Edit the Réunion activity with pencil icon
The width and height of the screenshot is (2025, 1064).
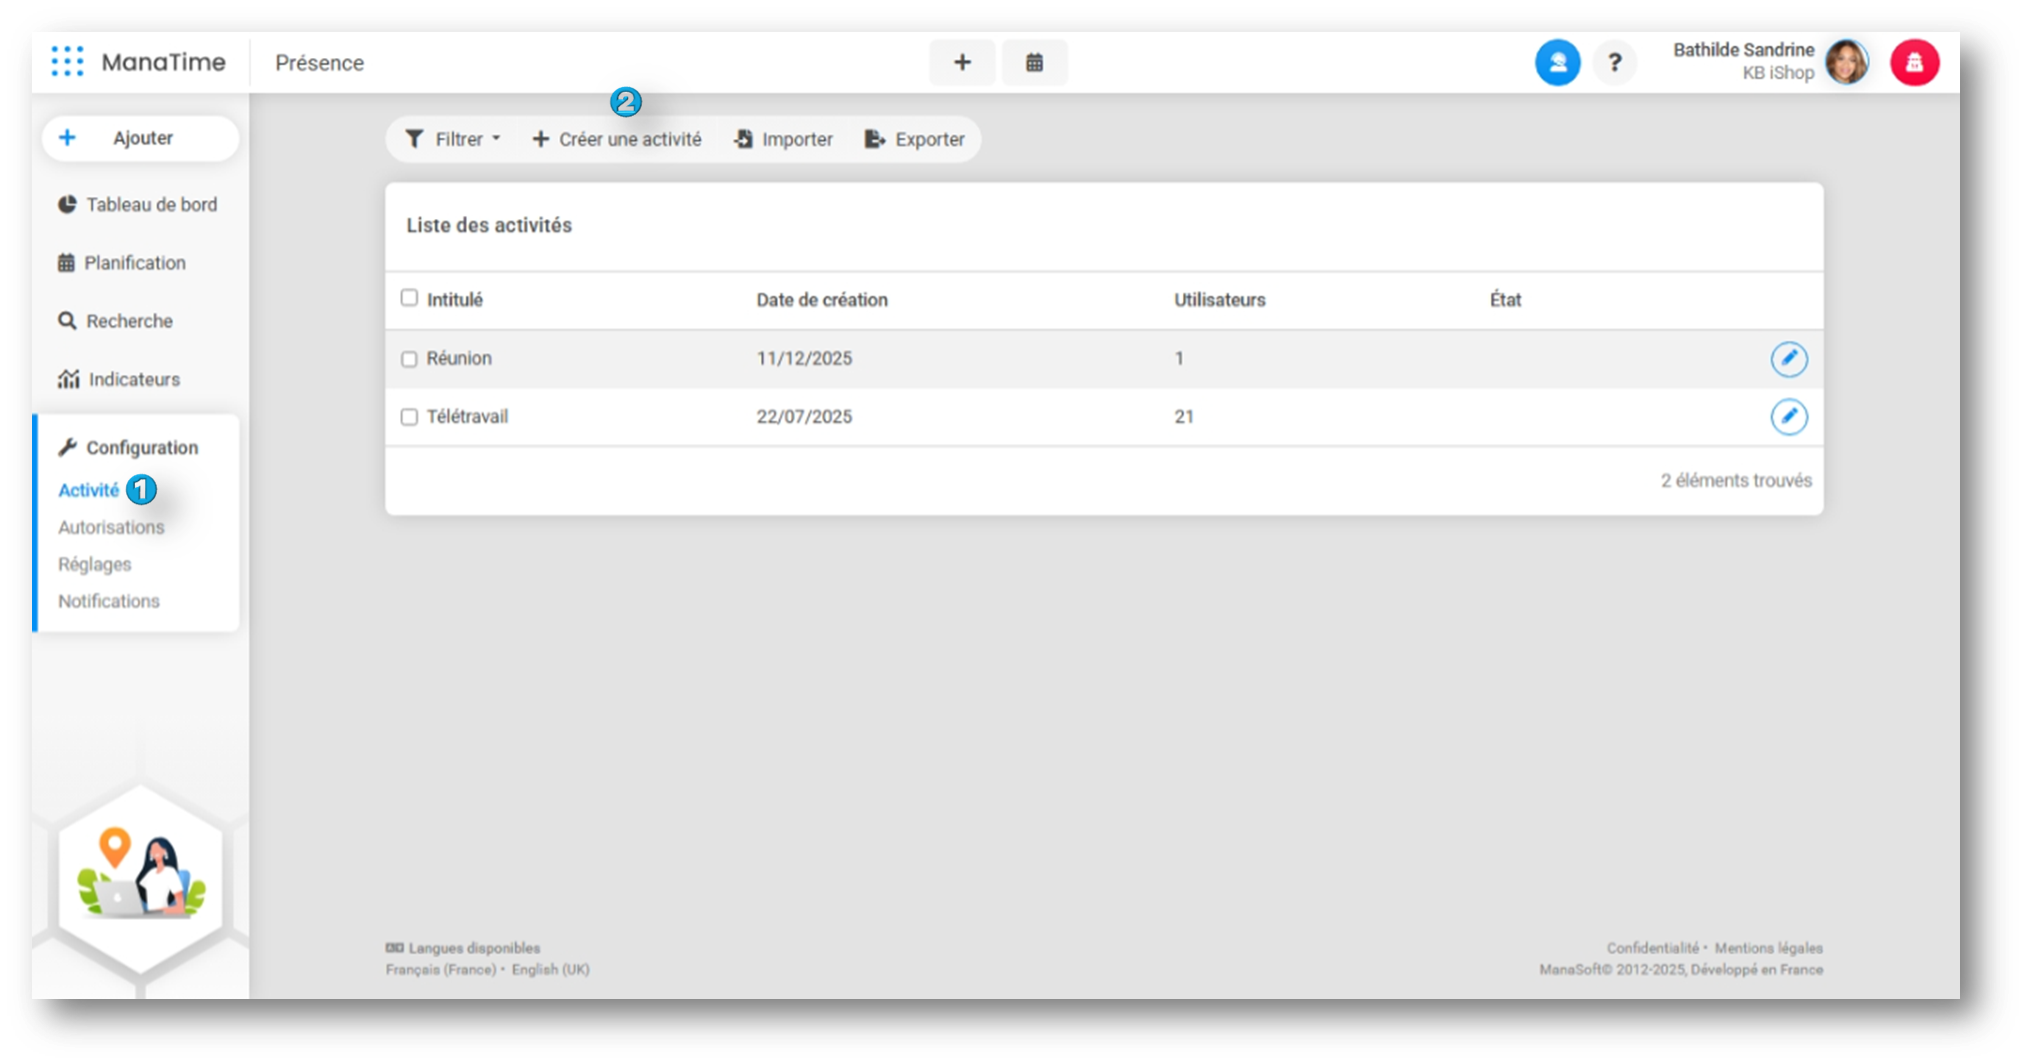click(1788, 359)
